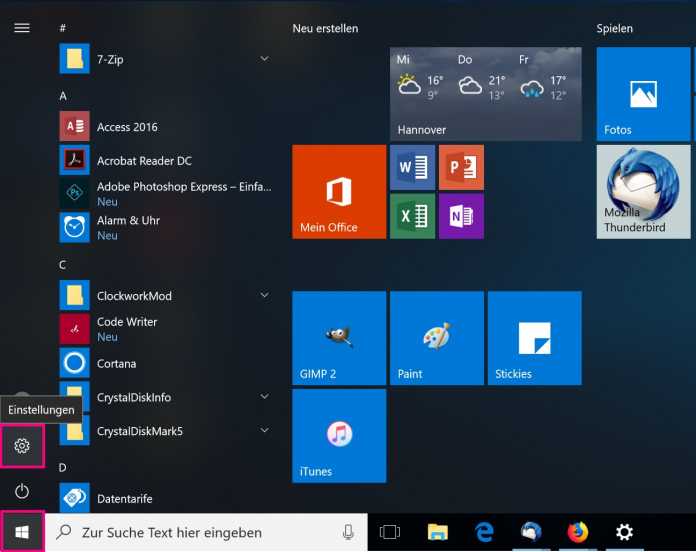Viewport: 696px width, 552px height.
Task: Open the Settings gear in the taskbar
Action: [x=625, y=532]
